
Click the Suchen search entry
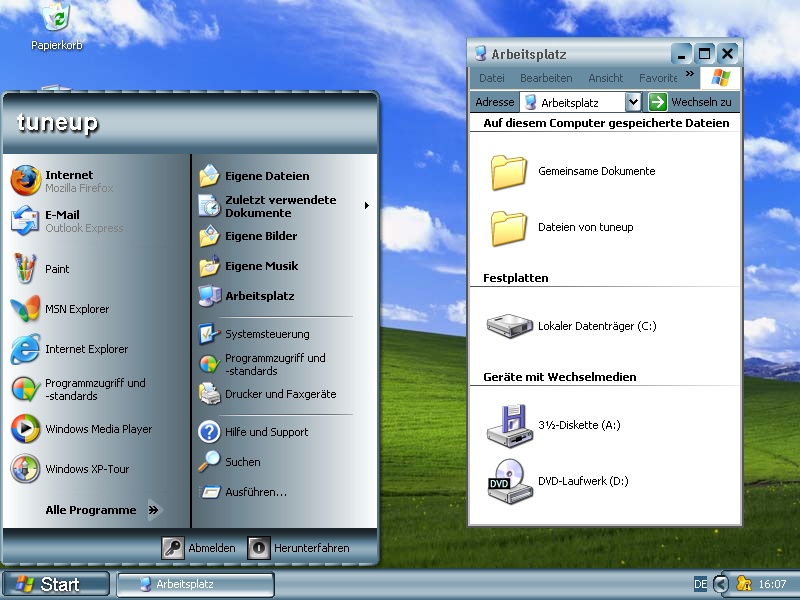tap(230, 462)
